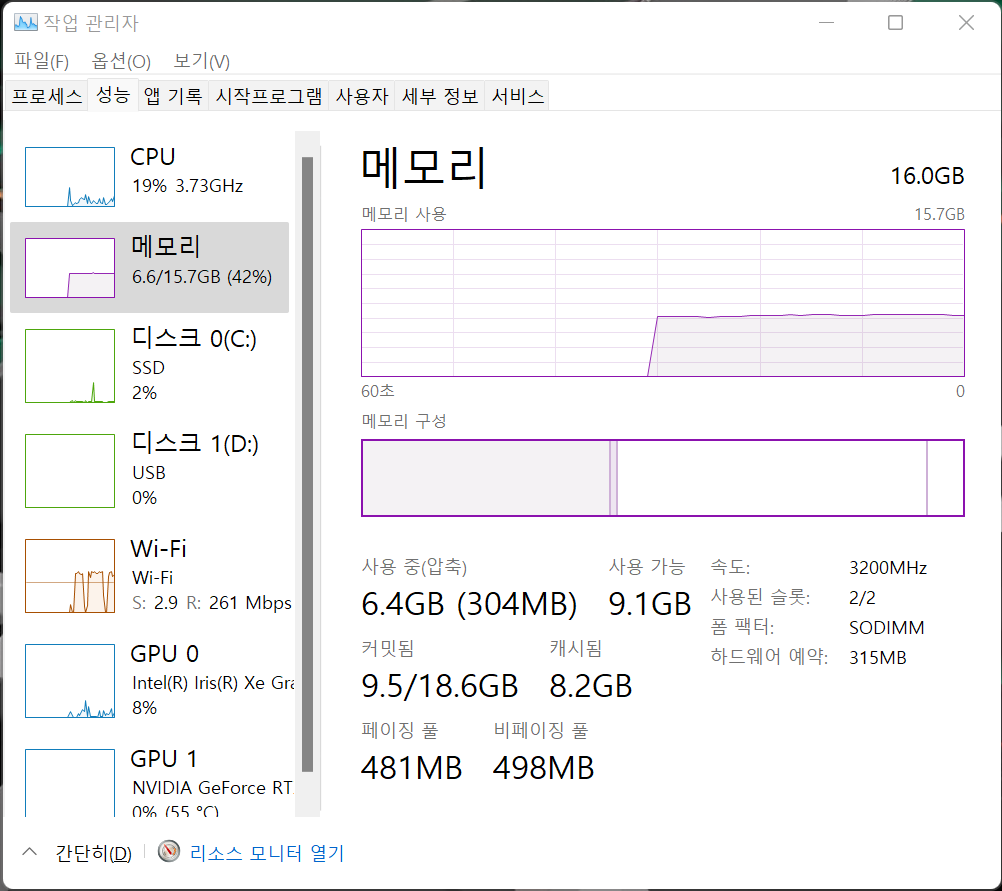
Task: Collapse view with 간단히 chevron arrow
Action: (30, 852)
